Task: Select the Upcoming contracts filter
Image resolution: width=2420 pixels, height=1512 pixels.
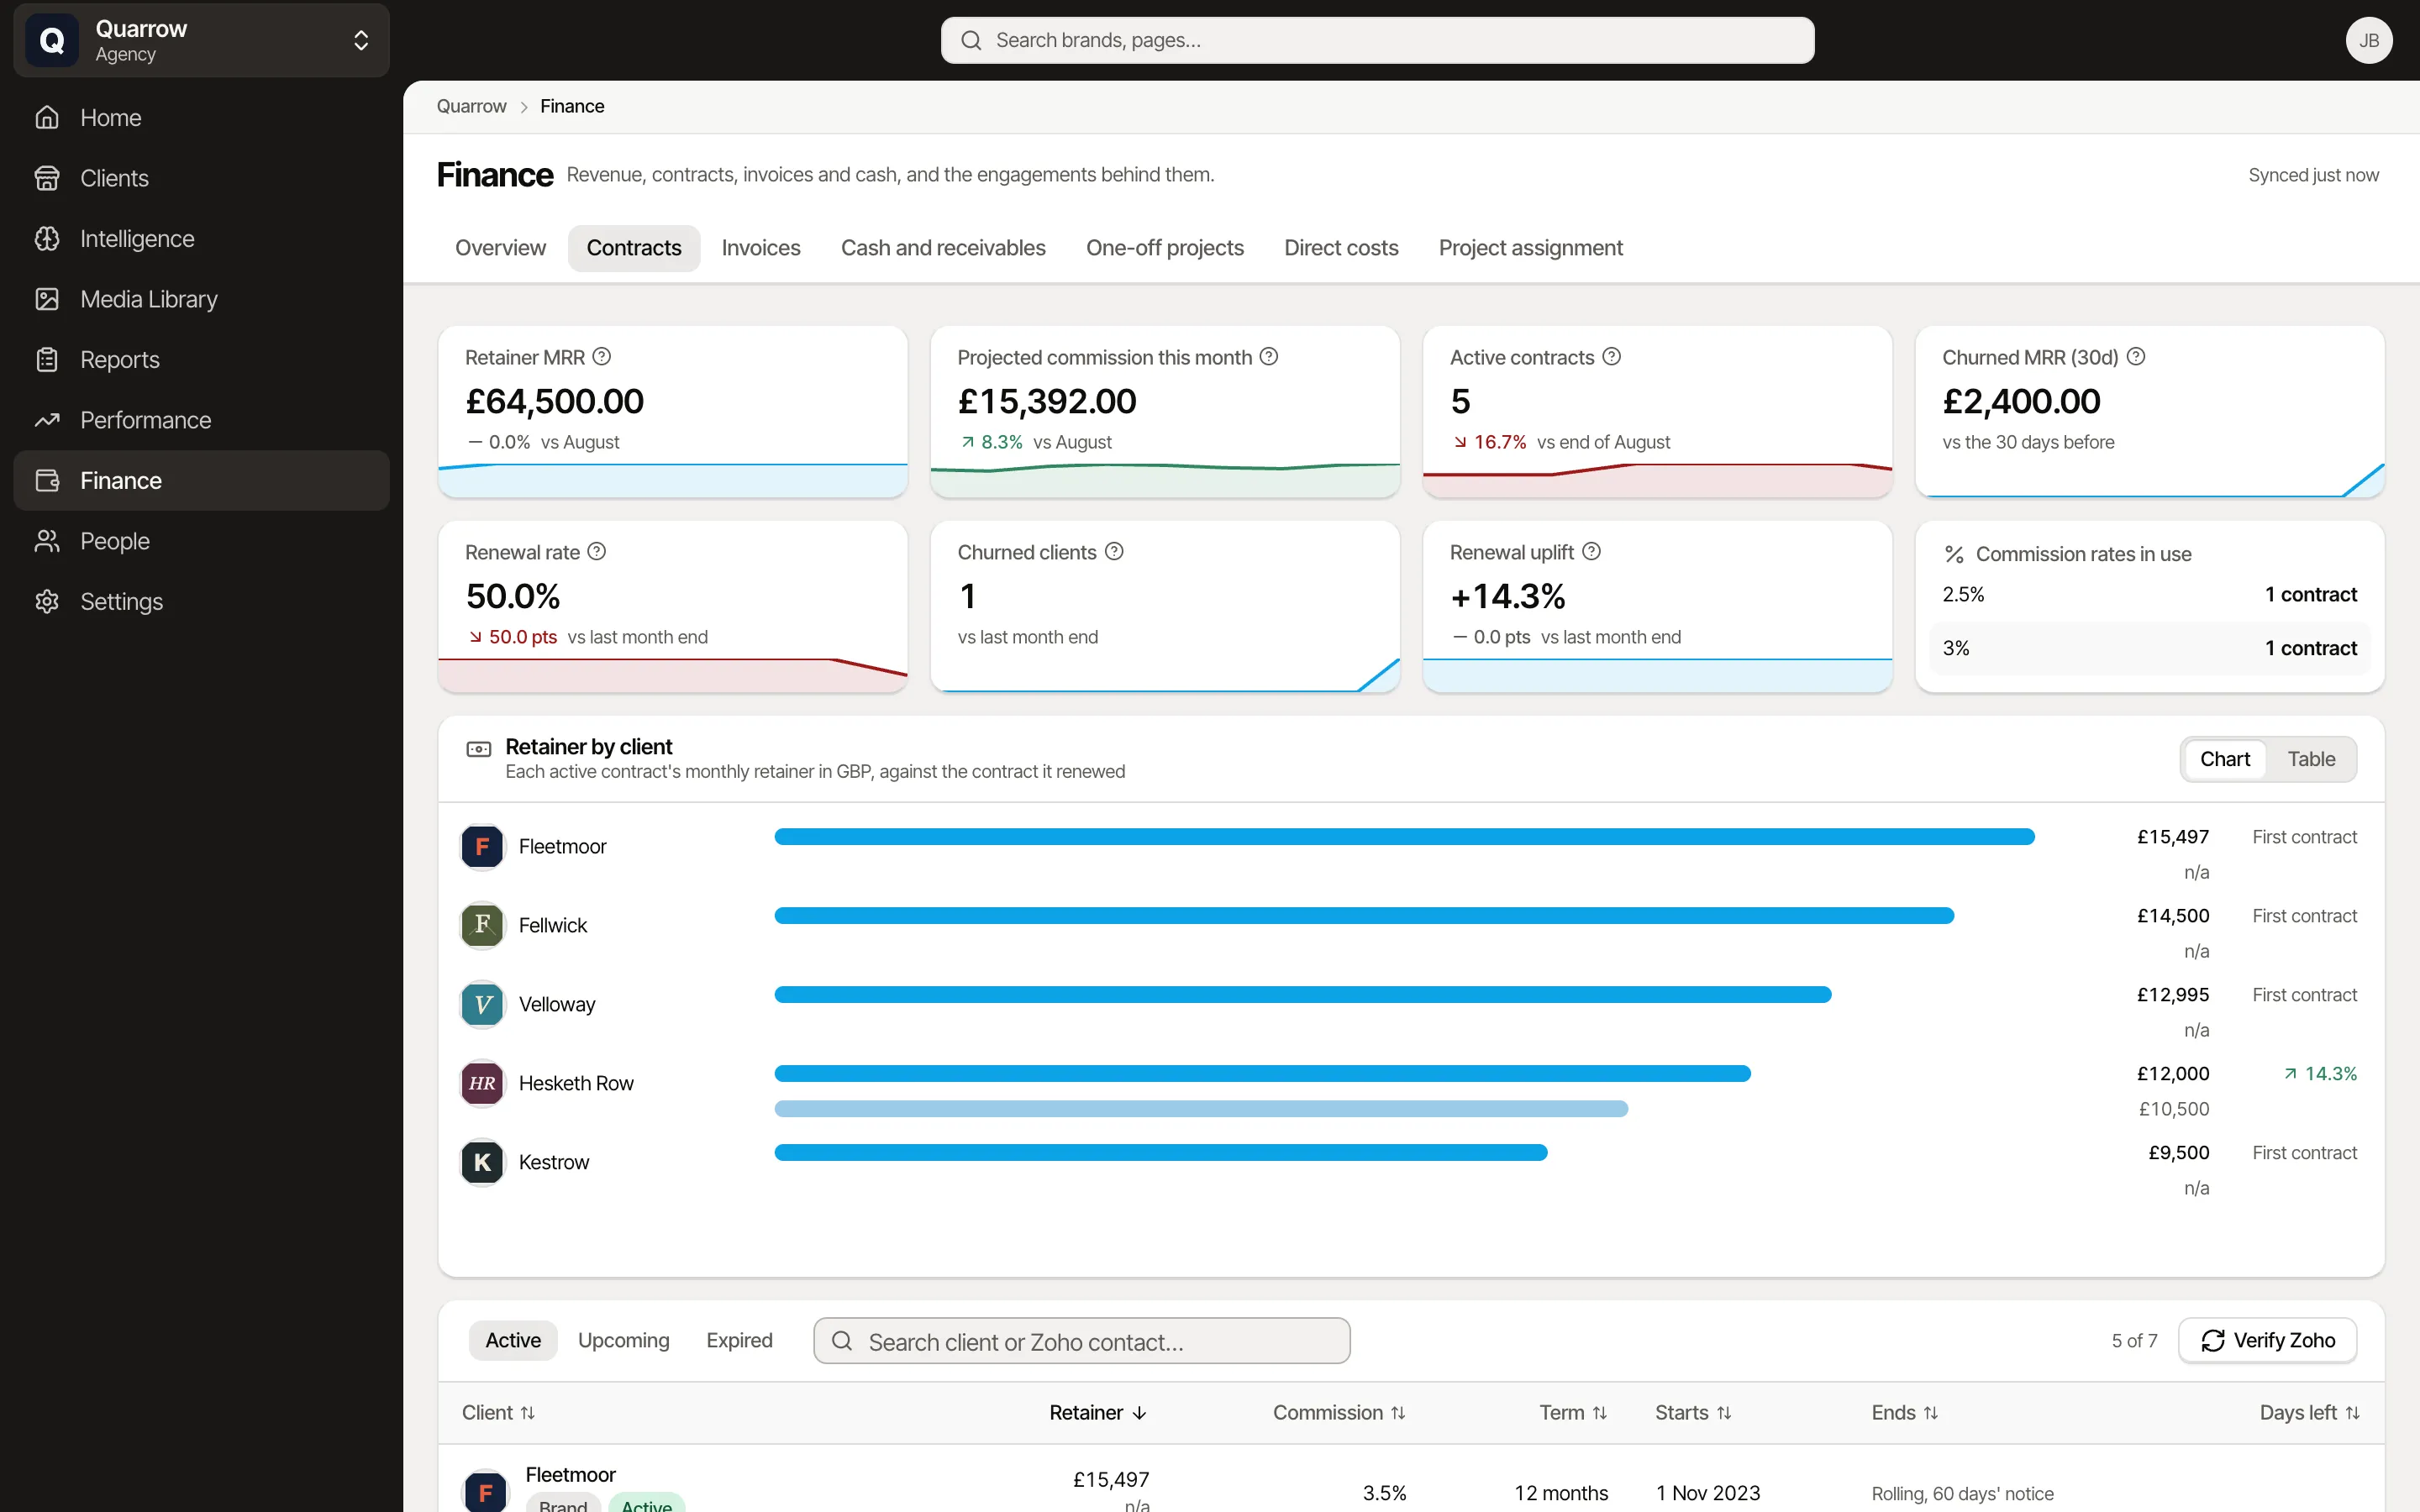Action: coord(624,1341)
